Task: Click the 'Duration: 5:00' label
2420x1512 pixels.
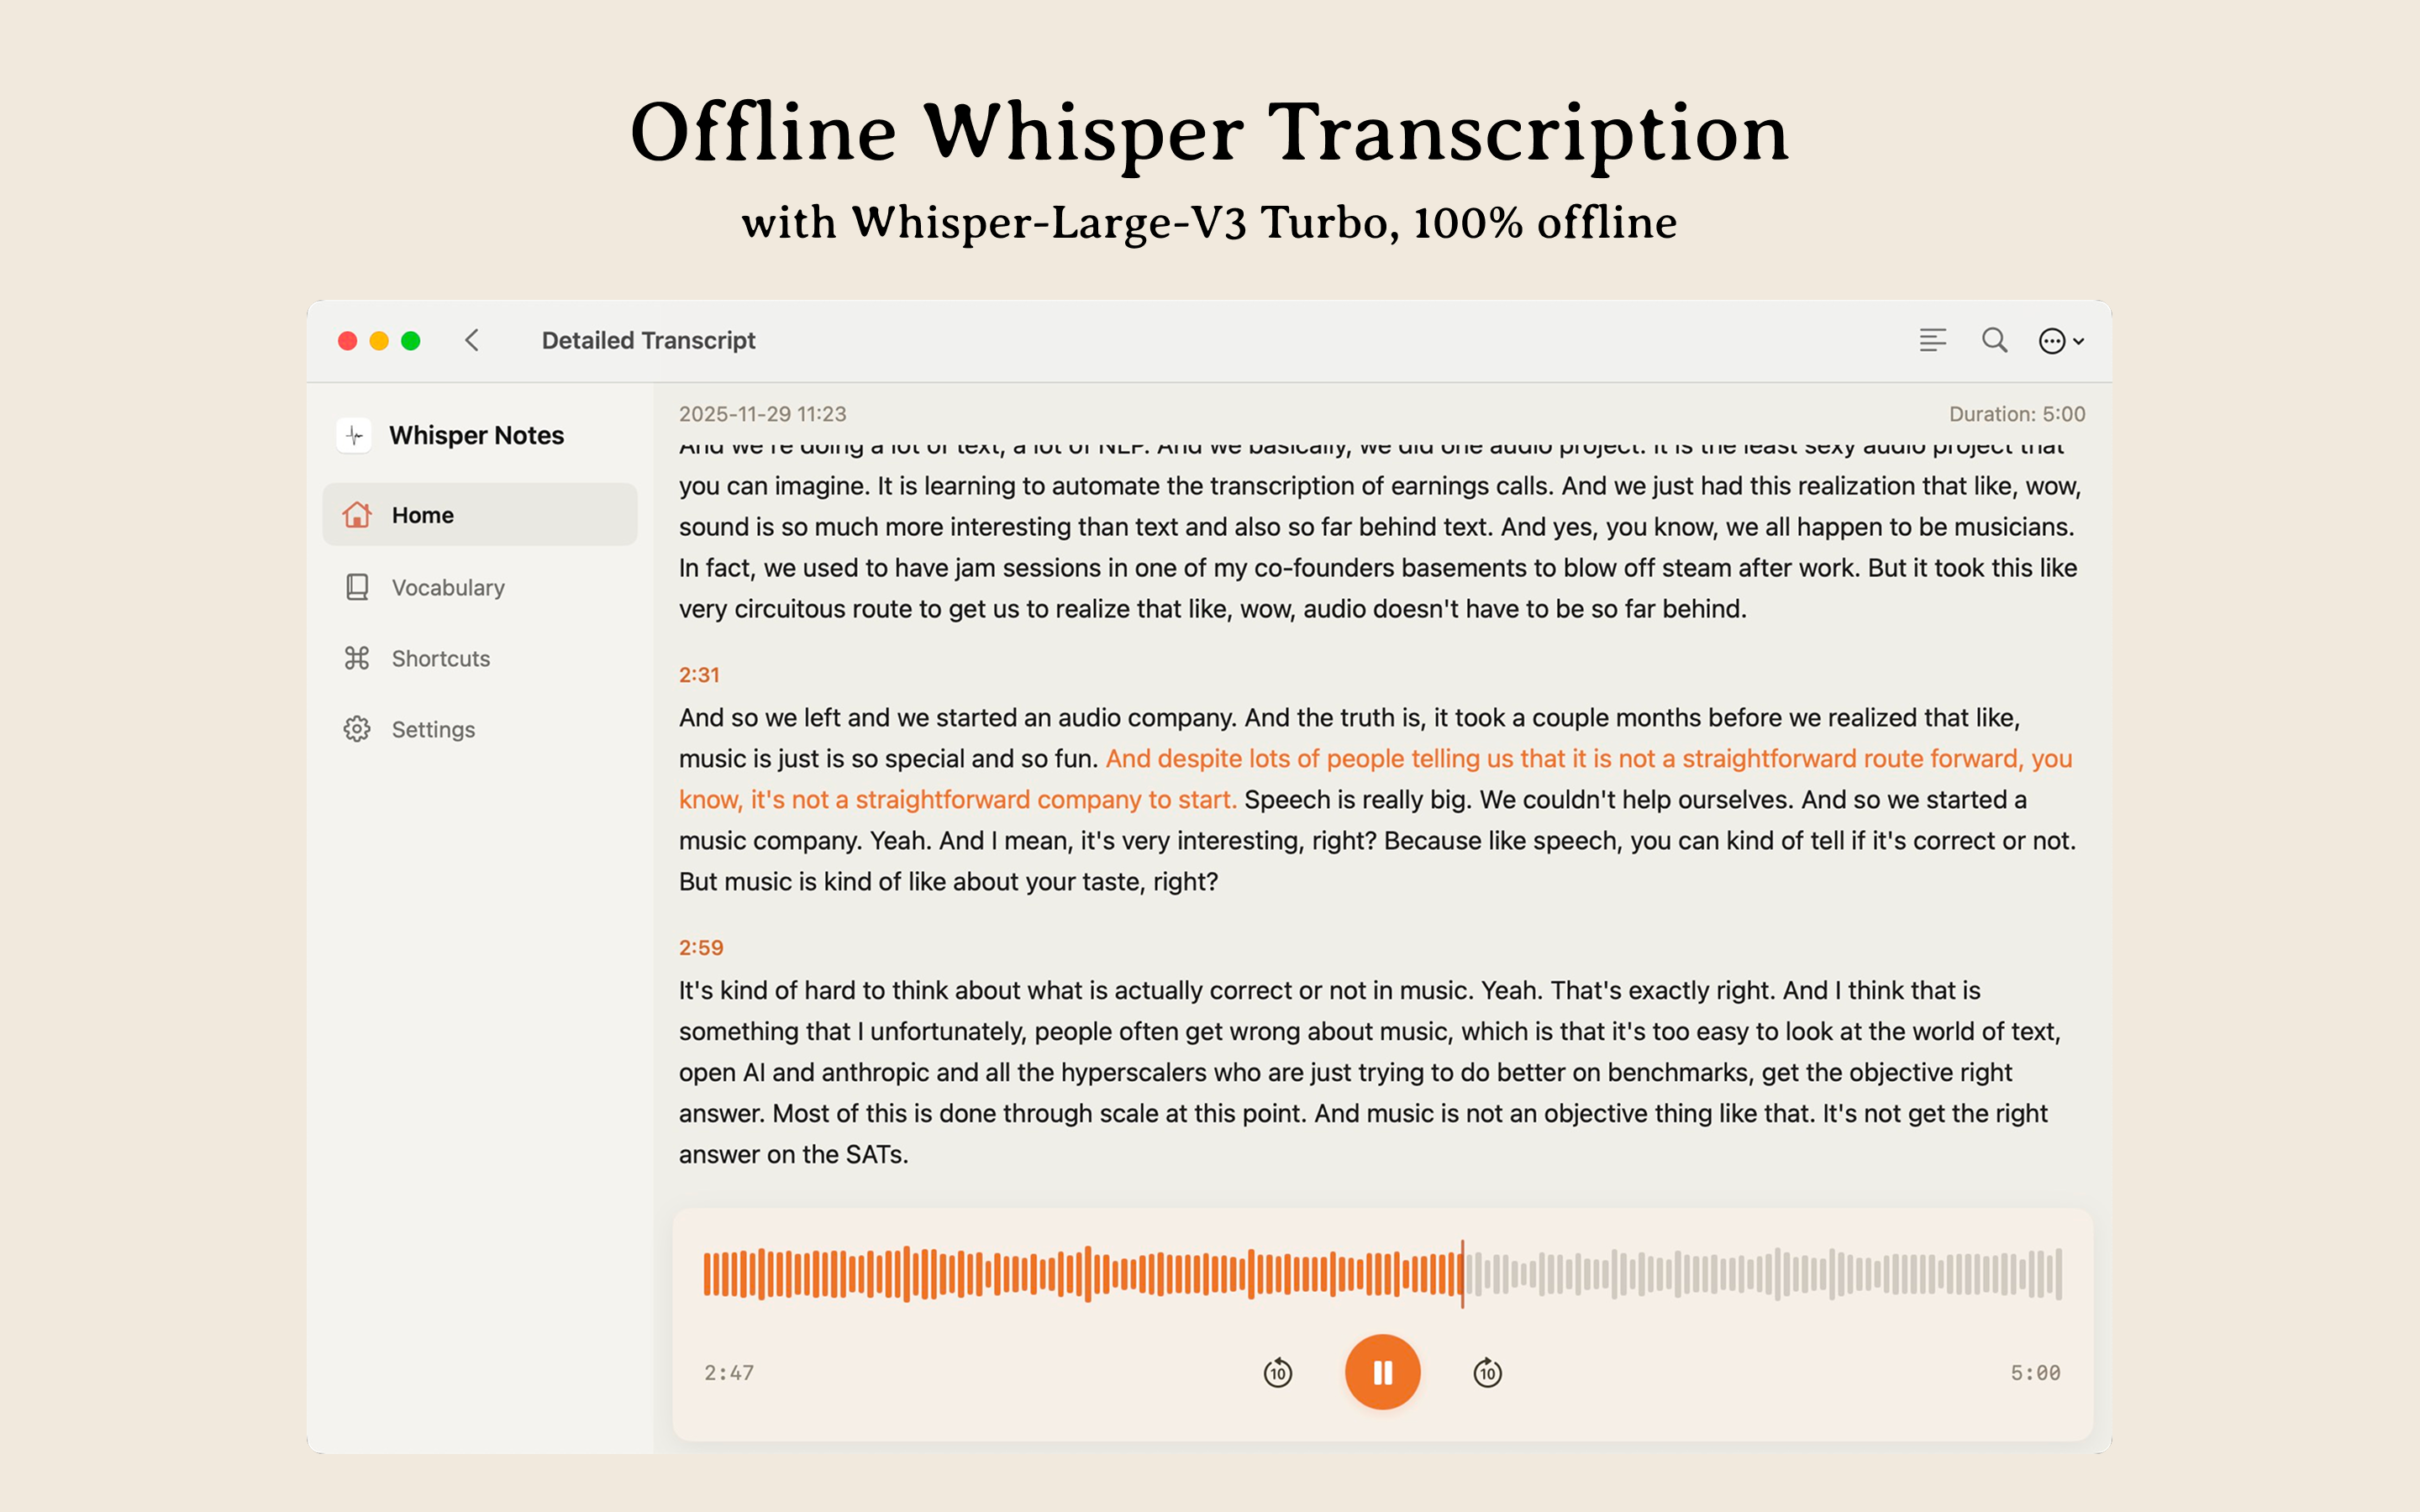Action: 2016,414
